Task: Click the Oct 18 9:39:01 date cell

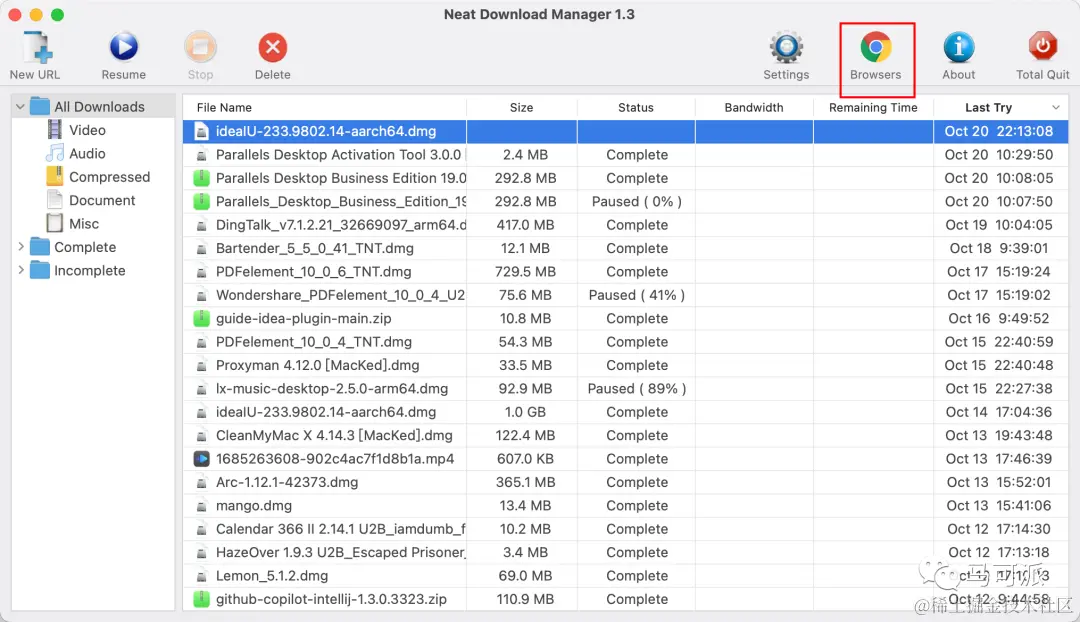Action: (x=999, y=248)
